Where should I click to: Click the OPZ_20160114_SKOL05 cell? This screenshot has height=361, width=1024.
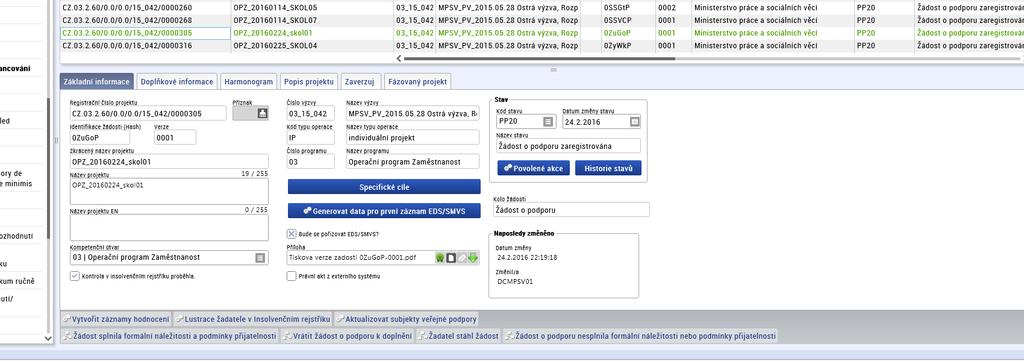click(x=312, y=8)
